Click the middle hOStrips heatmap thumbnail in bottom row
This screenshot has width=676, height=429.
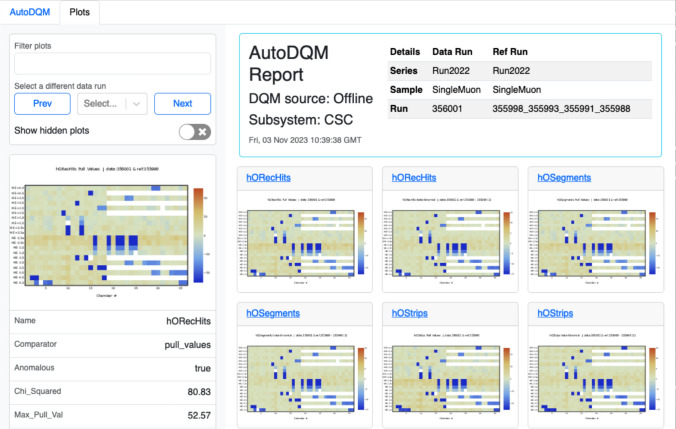(450, 377)
